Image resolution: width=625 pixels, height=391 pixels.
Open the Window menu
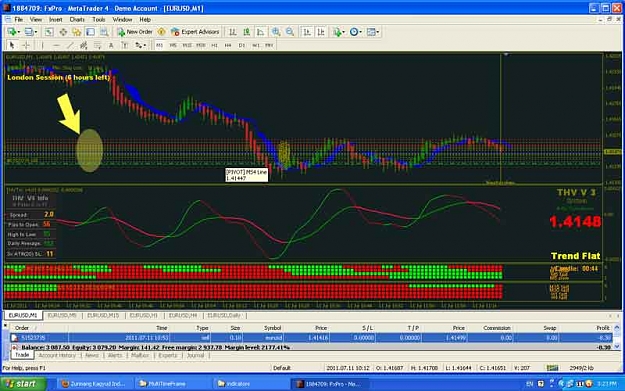click(x=122, y=20)
